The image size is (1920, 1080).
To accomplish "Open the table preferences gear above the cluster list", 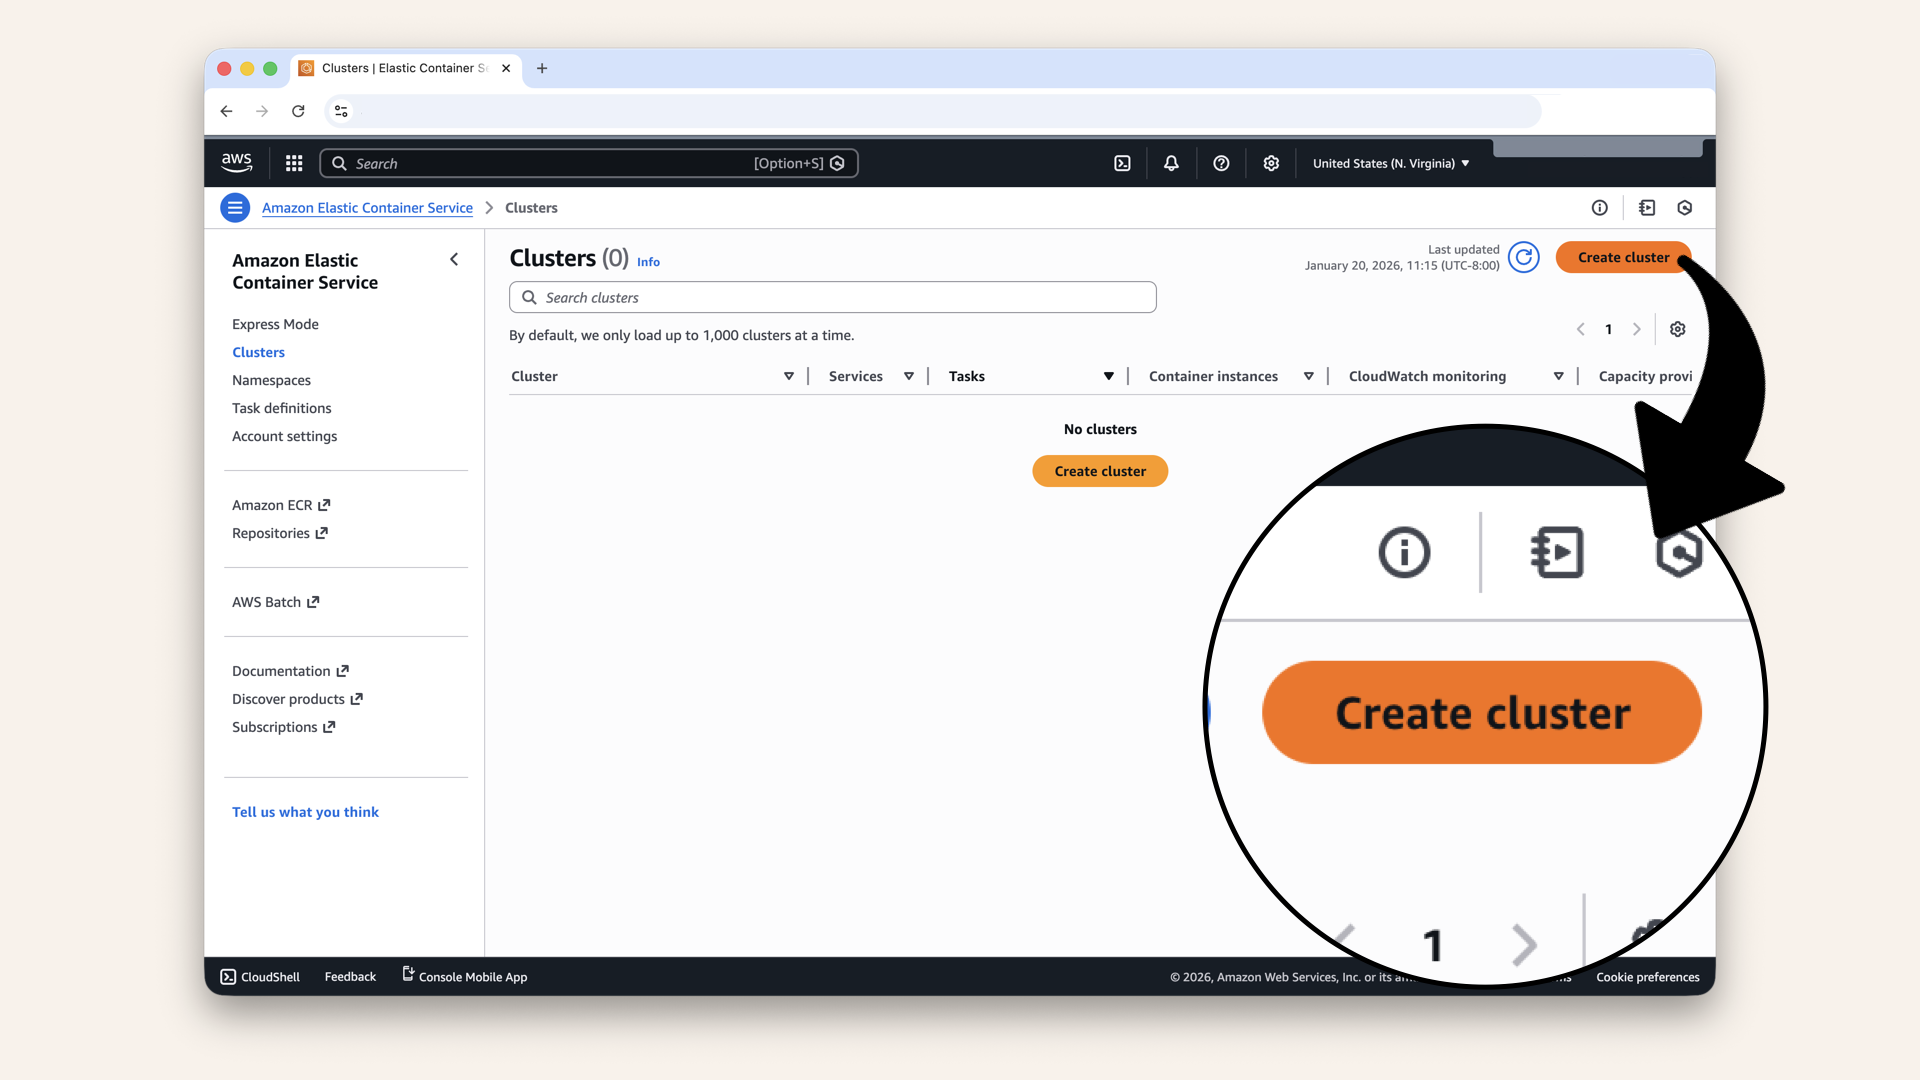I will pos(1678,329).
